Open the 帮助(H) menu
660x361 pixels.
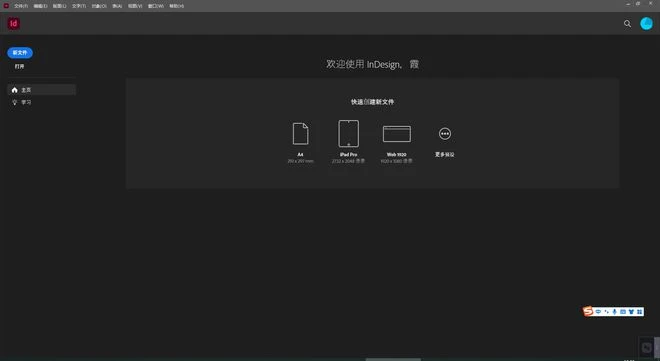tap(176, 6)
